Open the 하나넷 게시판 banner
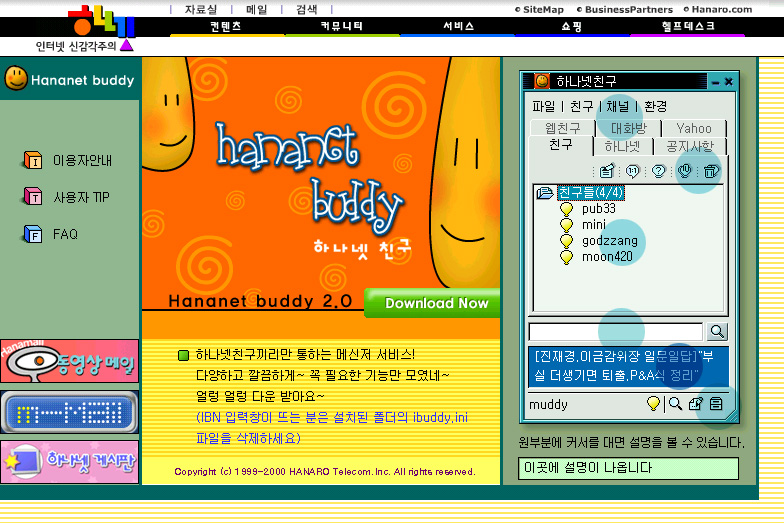 point(70,462)
